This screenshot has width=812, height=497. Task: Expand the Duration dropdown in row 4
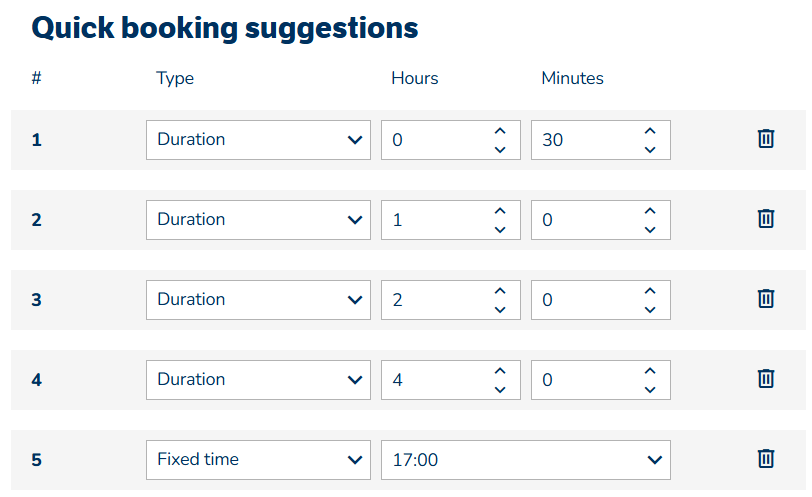258,380
